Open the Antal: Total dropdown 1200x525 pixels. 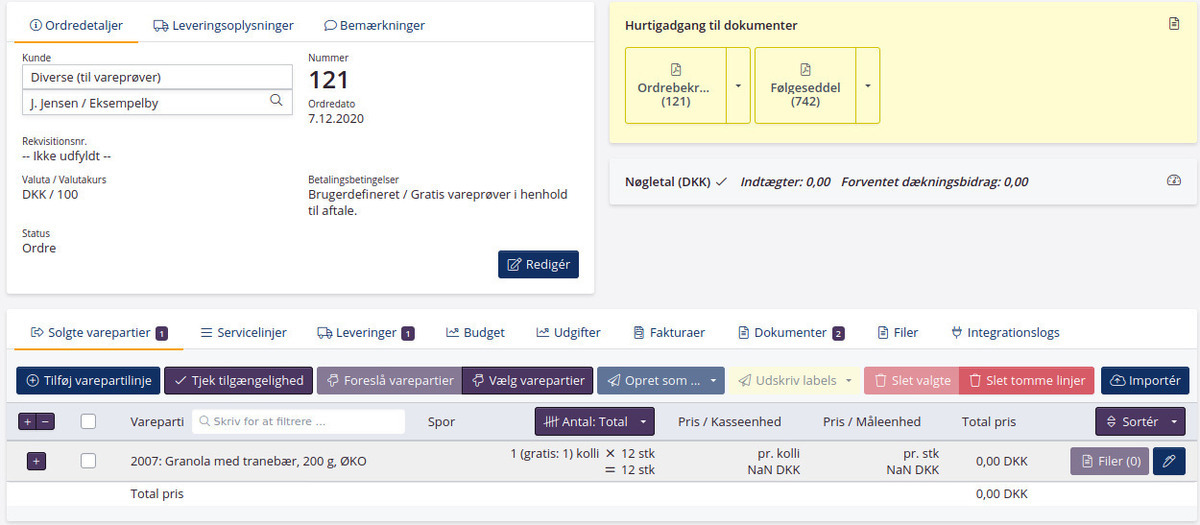594,422
